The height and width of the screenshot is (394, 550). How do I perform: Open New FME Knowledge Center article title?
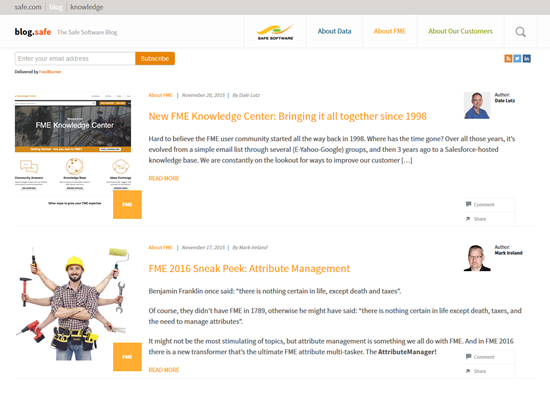coord(287,116)
